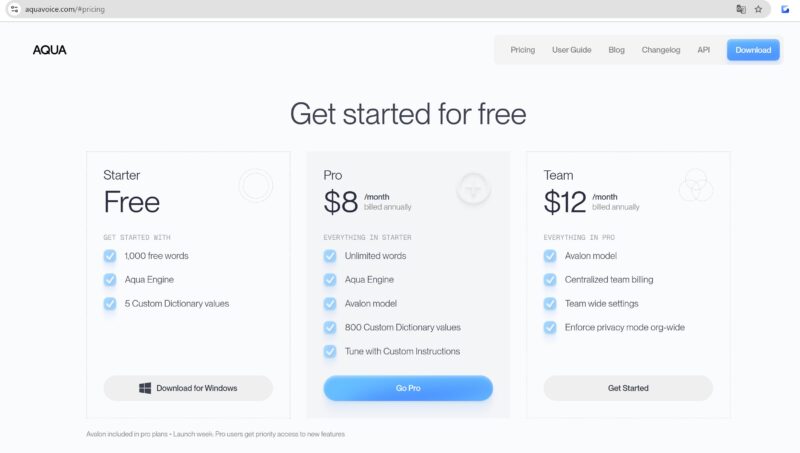Click the AQUA logo
800x453 pixels.
pyautogui.click(x=49, y=50)
